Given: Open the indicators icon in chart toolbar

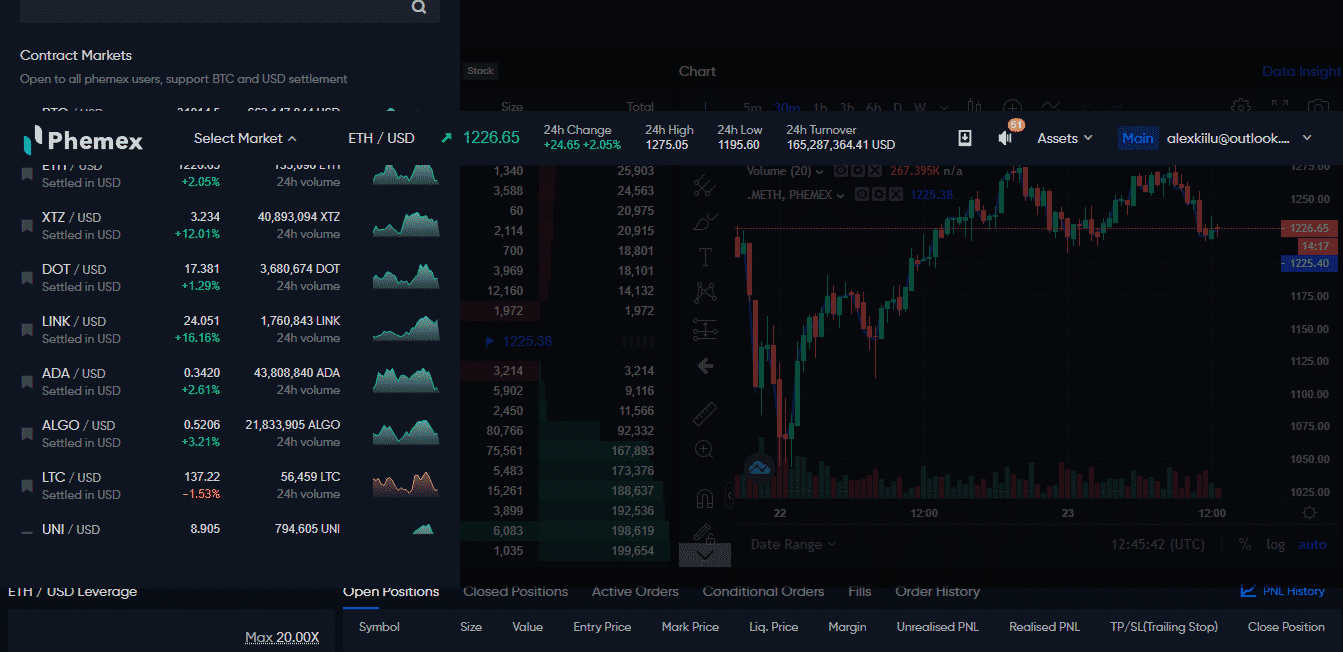Looking at the screenshot, I should (x=1050, y=107).
